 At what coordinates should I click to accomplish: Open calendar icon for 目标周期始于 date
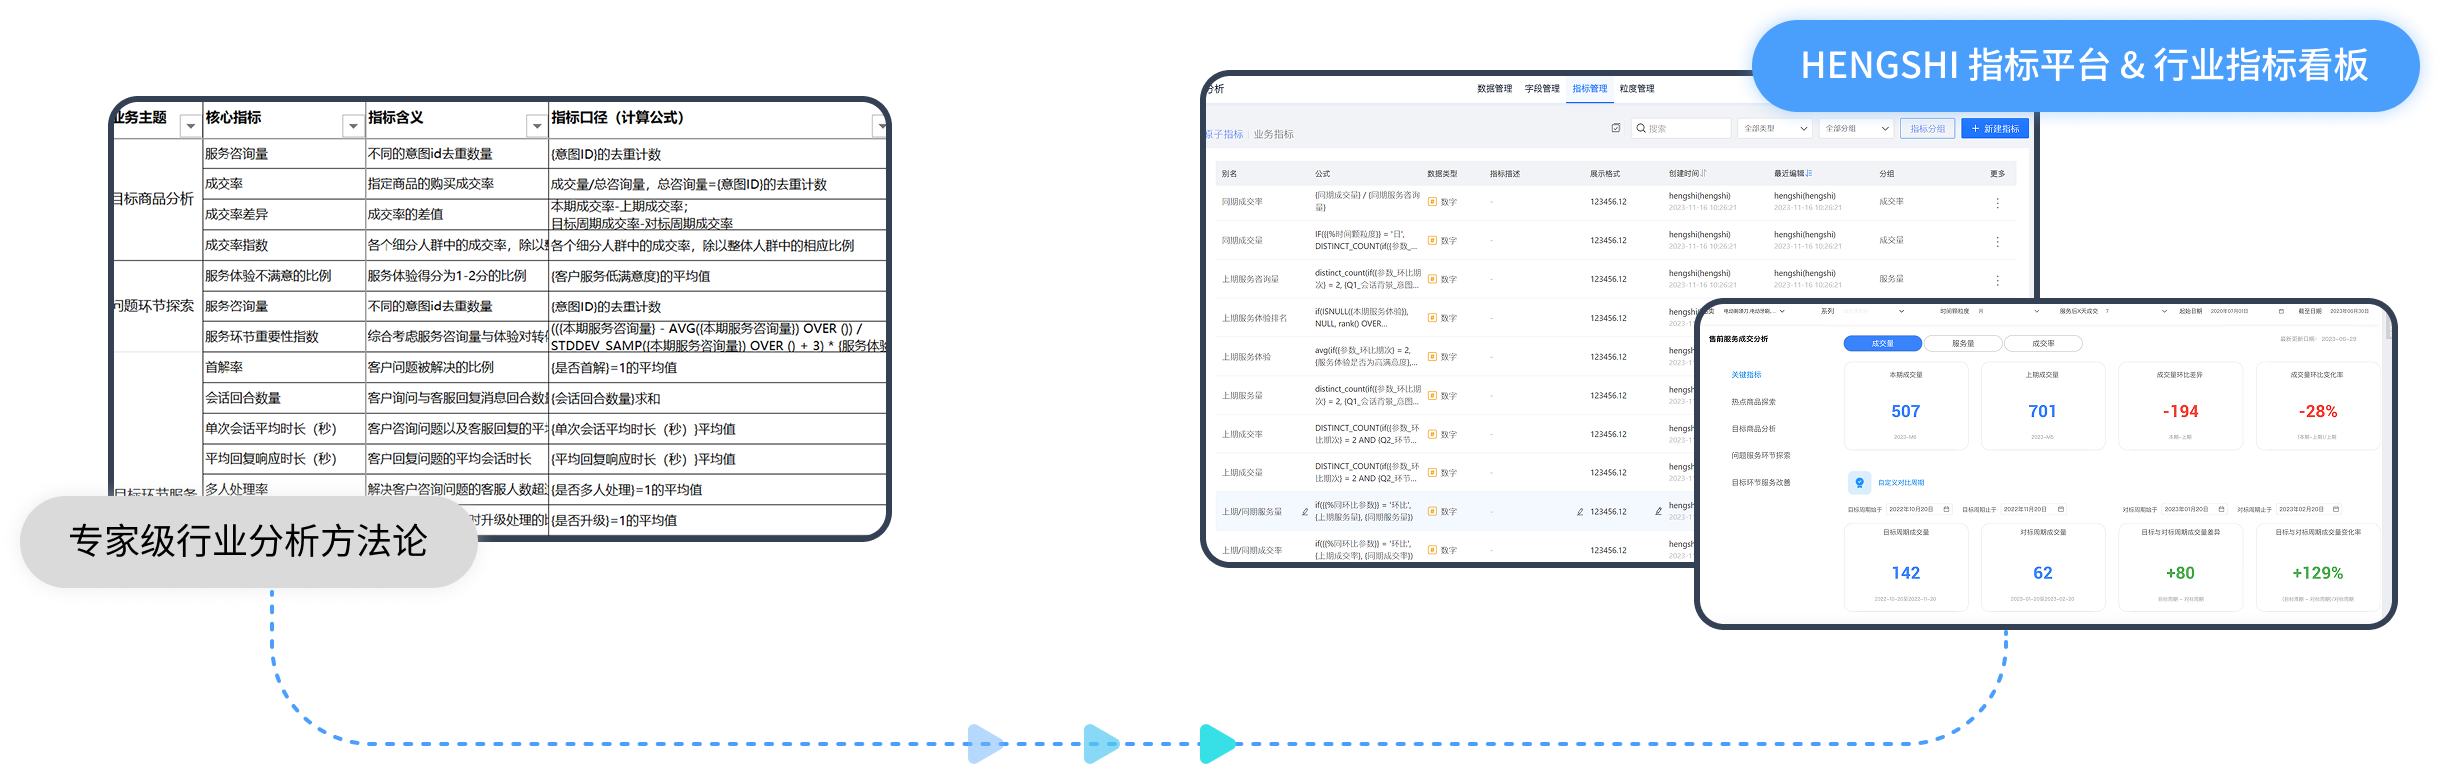pyautogui.click(x=1946, y=509)
